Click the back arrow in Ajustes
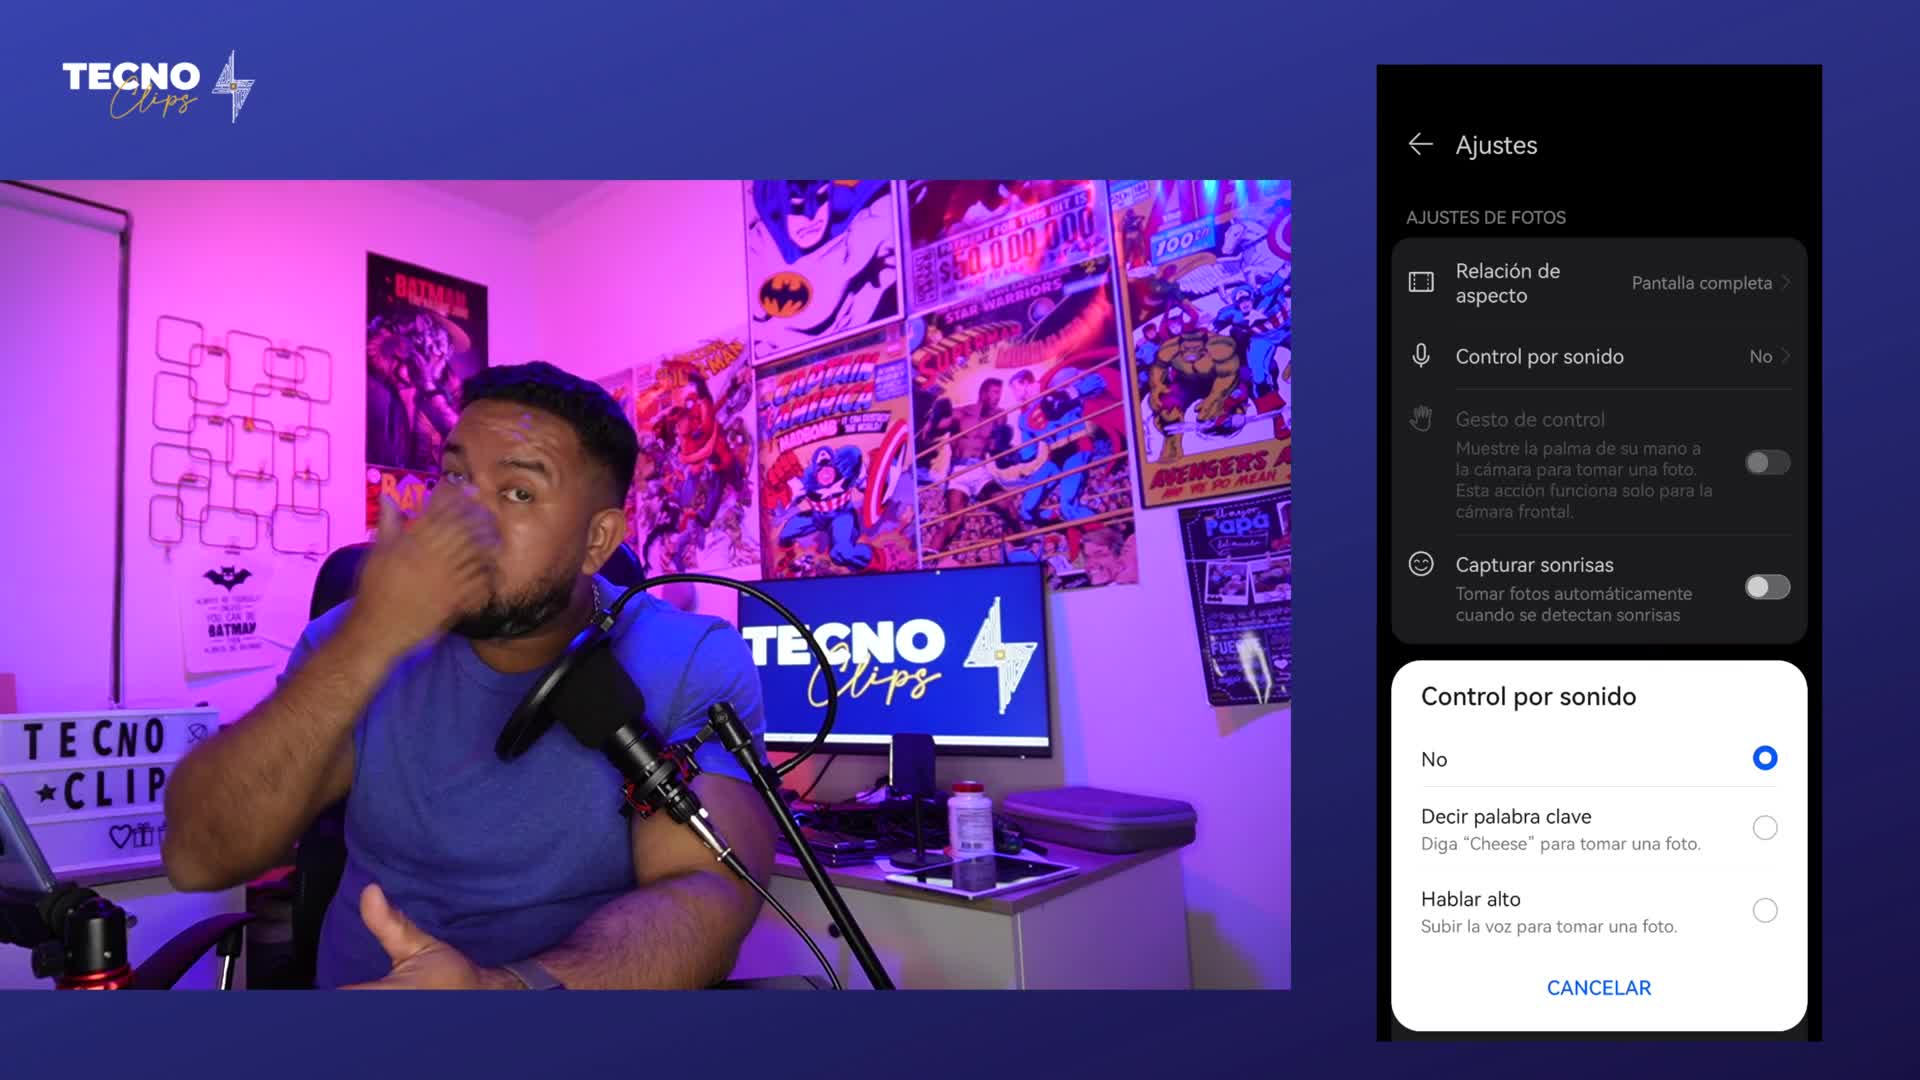The height and width of the screenshot is (1080, 1920). [x=1422, y=145]
